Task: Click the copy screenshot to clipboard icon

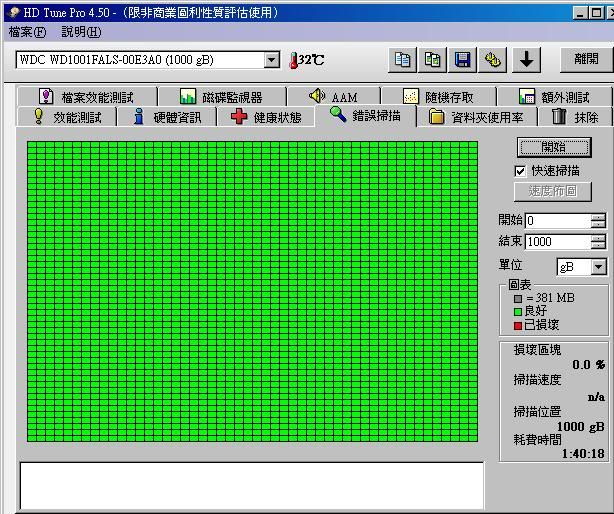Action: (x=432, y=60)
